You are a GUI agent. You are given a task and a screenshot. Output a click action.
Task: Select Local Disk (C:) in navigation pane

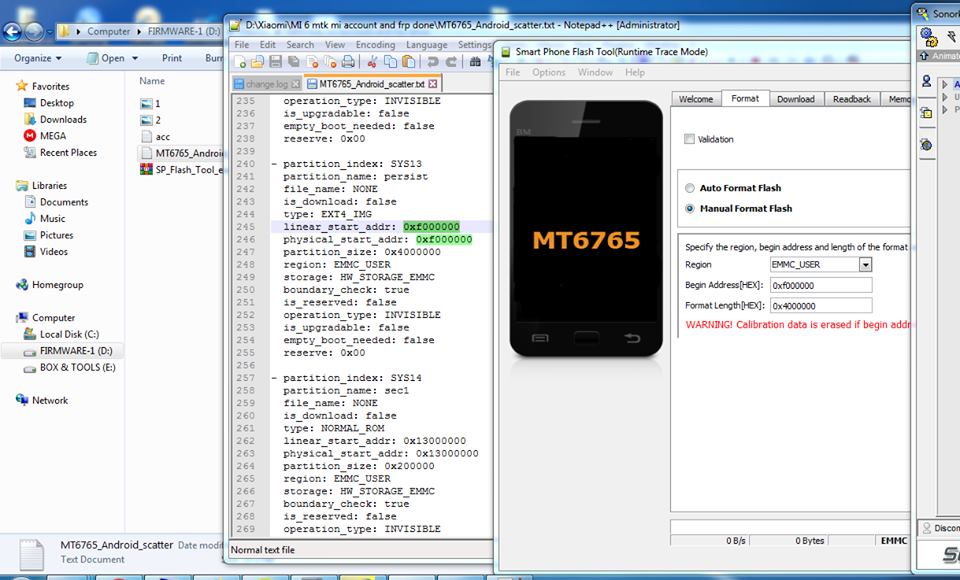(x=61, y=334)
